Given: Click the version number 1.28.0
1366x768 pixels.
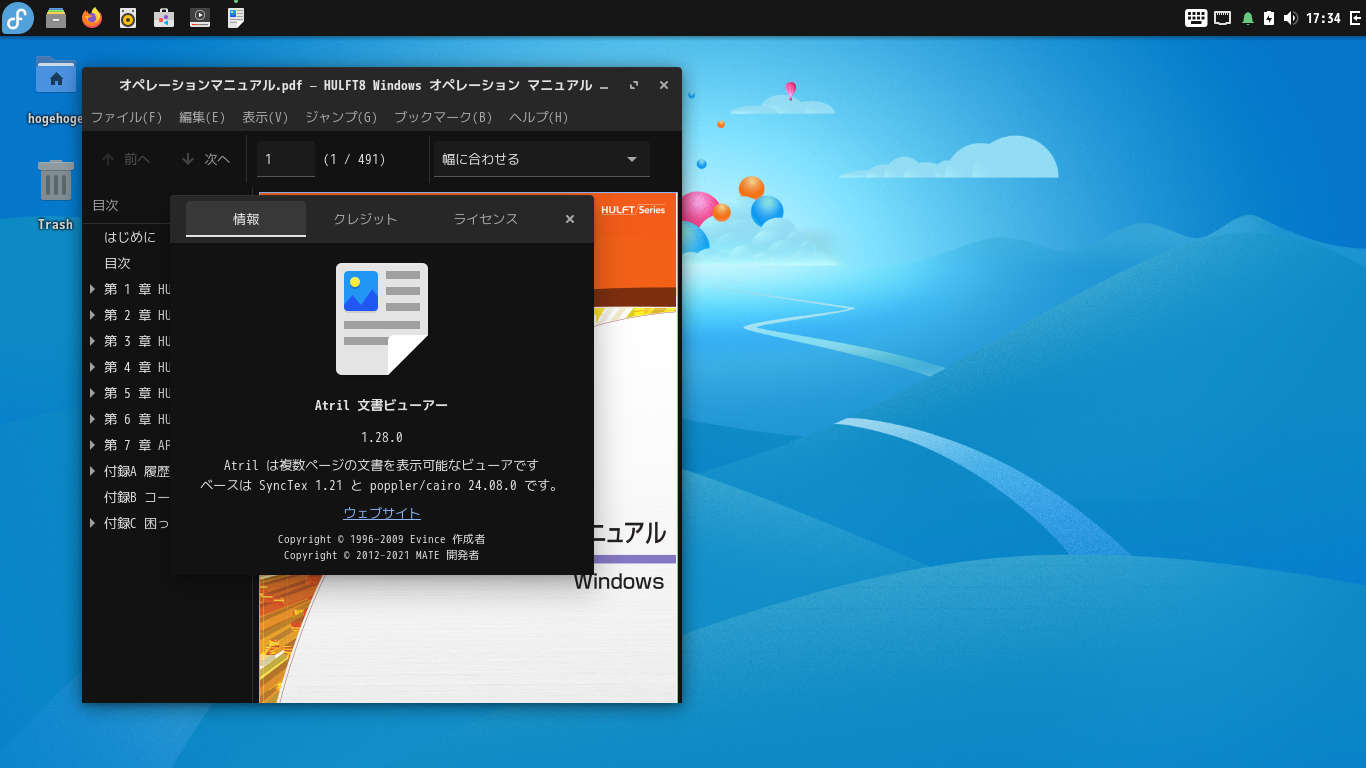Looking at the screenshot, I should (x=382, y=437).
